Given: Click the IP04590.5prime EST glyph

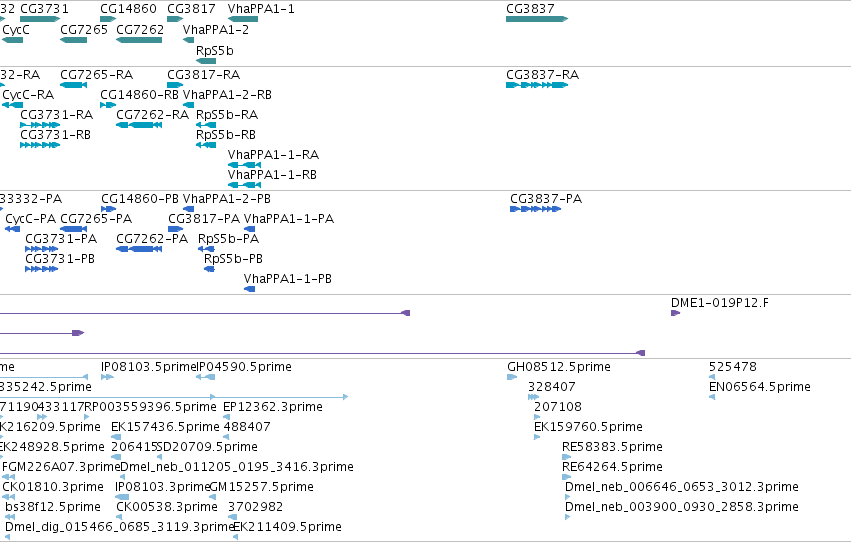Looking at the screenshot, I should 205,378.
